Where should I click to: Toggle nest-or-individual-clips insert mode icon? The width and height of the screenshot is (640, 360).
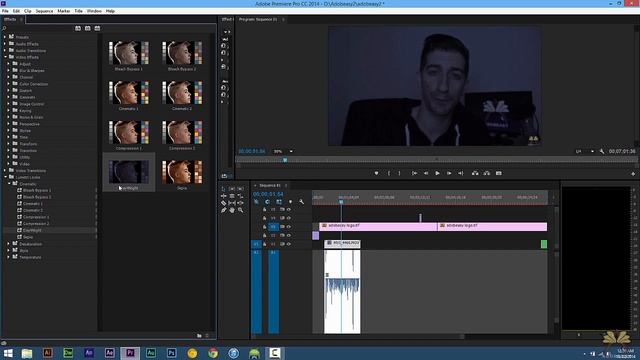tap(256, 202)
